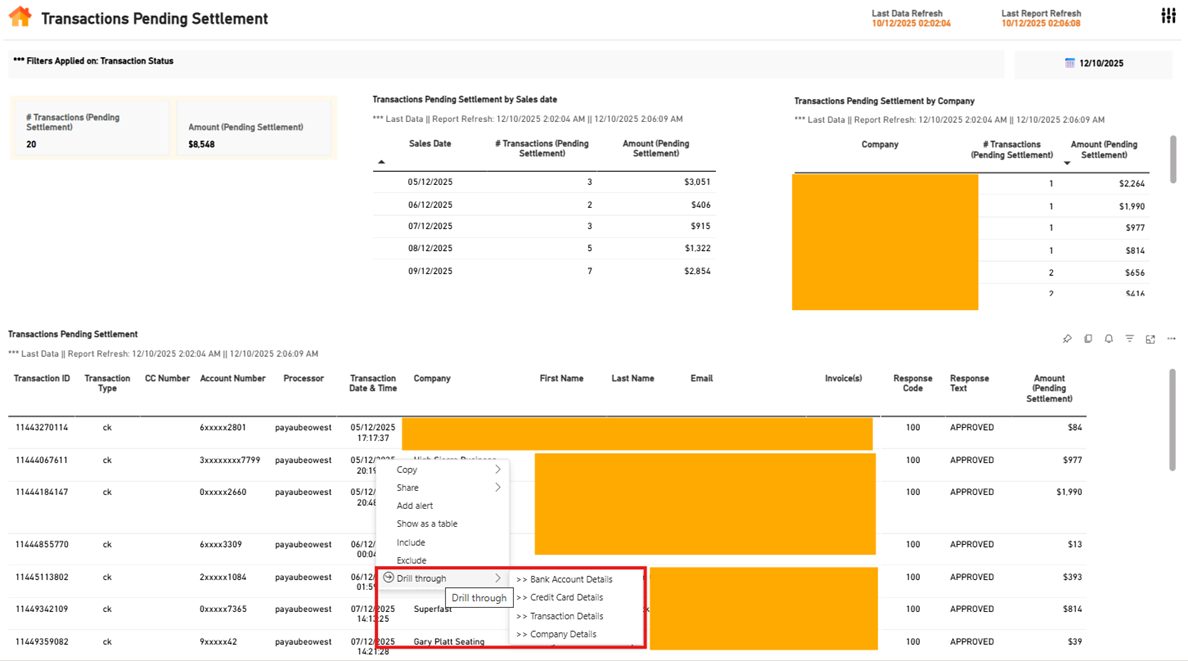Open more options ellipsis for the table
Screen dimensions: 1188x661
pos(1171,339)
